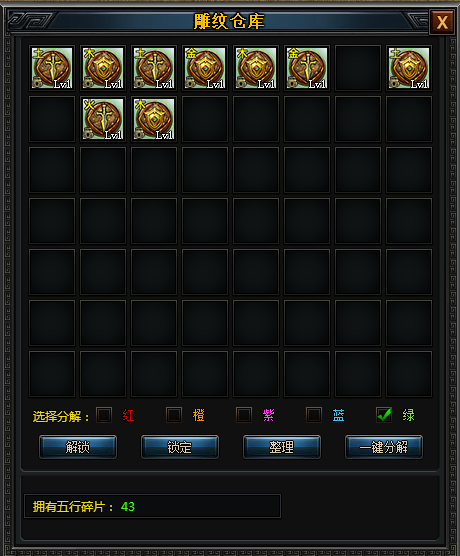Click the 解锁 button
Image resolution: width=460 pixels, height=556 pixels.
coord(78,447)
